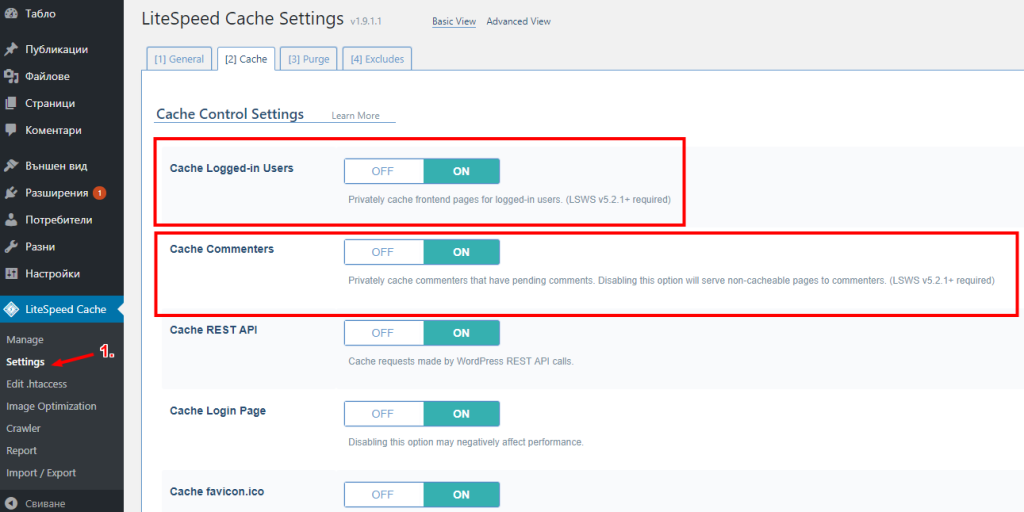Click the plugin icon for Разширения
The width and height of the screenshot is (1024, 512).
tap(11, 193)
